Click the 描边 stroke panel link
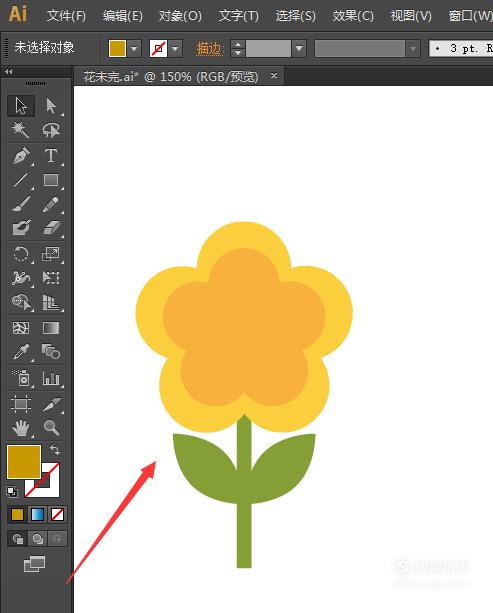 coord(209,49)
